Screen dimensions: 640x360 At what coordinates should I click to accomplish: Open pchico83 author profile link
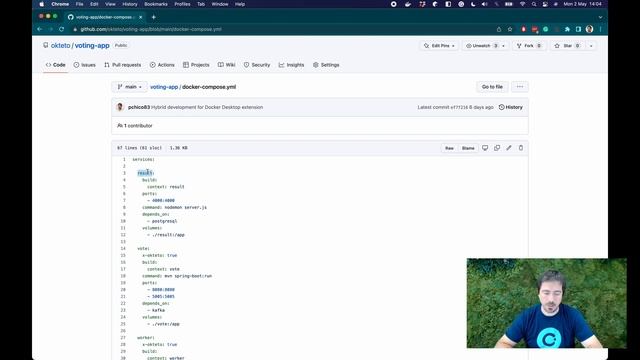point(139,107)
